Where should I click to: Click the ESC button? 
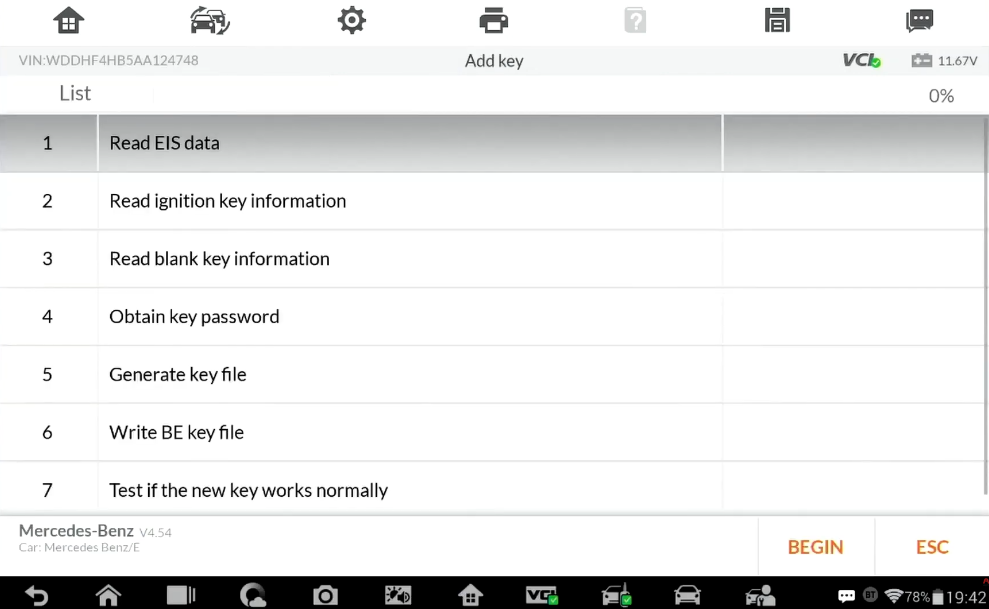click(932, 547)
